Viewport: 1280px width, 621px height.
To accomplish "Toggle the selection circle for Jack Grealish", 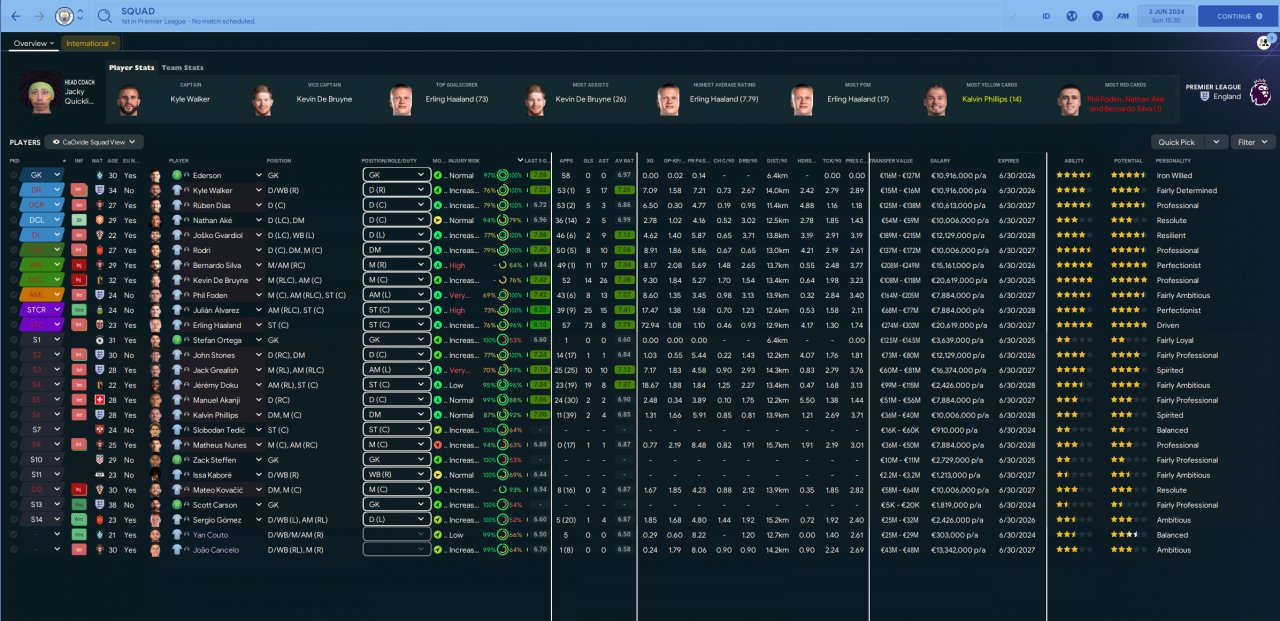I will [14, 370].
